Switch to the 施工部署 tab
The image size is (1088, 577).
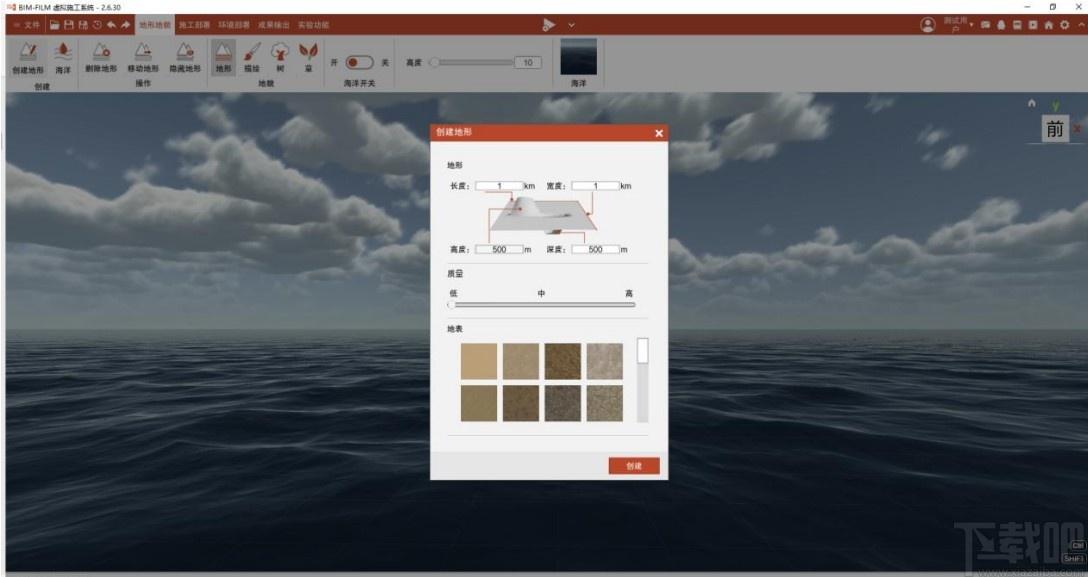pos(194,25)
